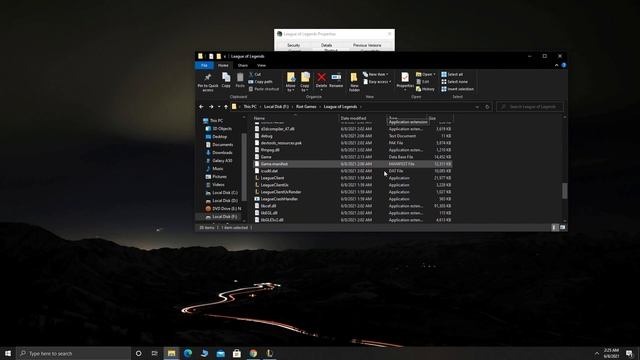
Task: Show hidden system tray icons
Action: (x=597, y=353)
